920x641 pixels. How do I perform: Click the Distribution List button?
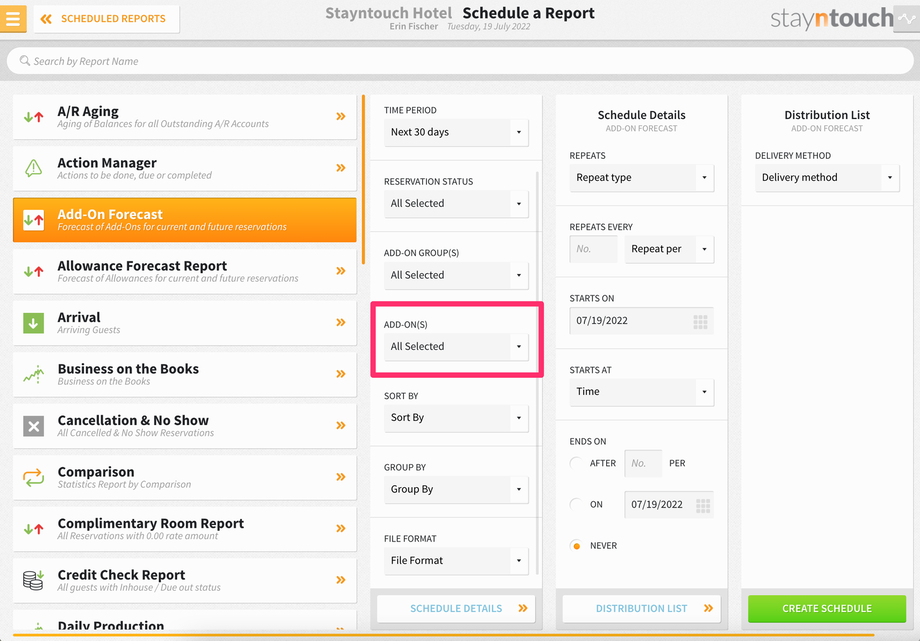641,609
